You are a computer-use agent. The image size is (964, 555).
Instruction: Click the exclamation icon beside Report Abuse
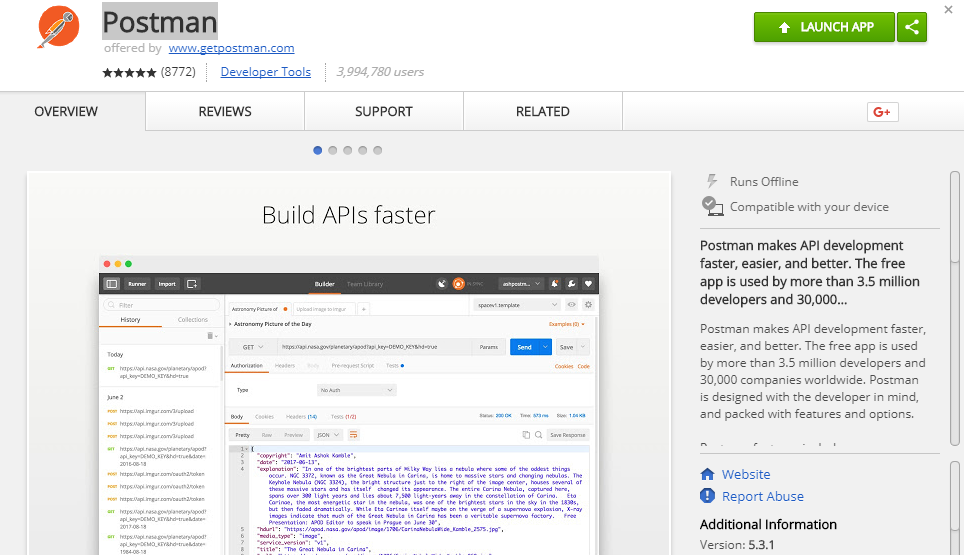coord(708,495)
